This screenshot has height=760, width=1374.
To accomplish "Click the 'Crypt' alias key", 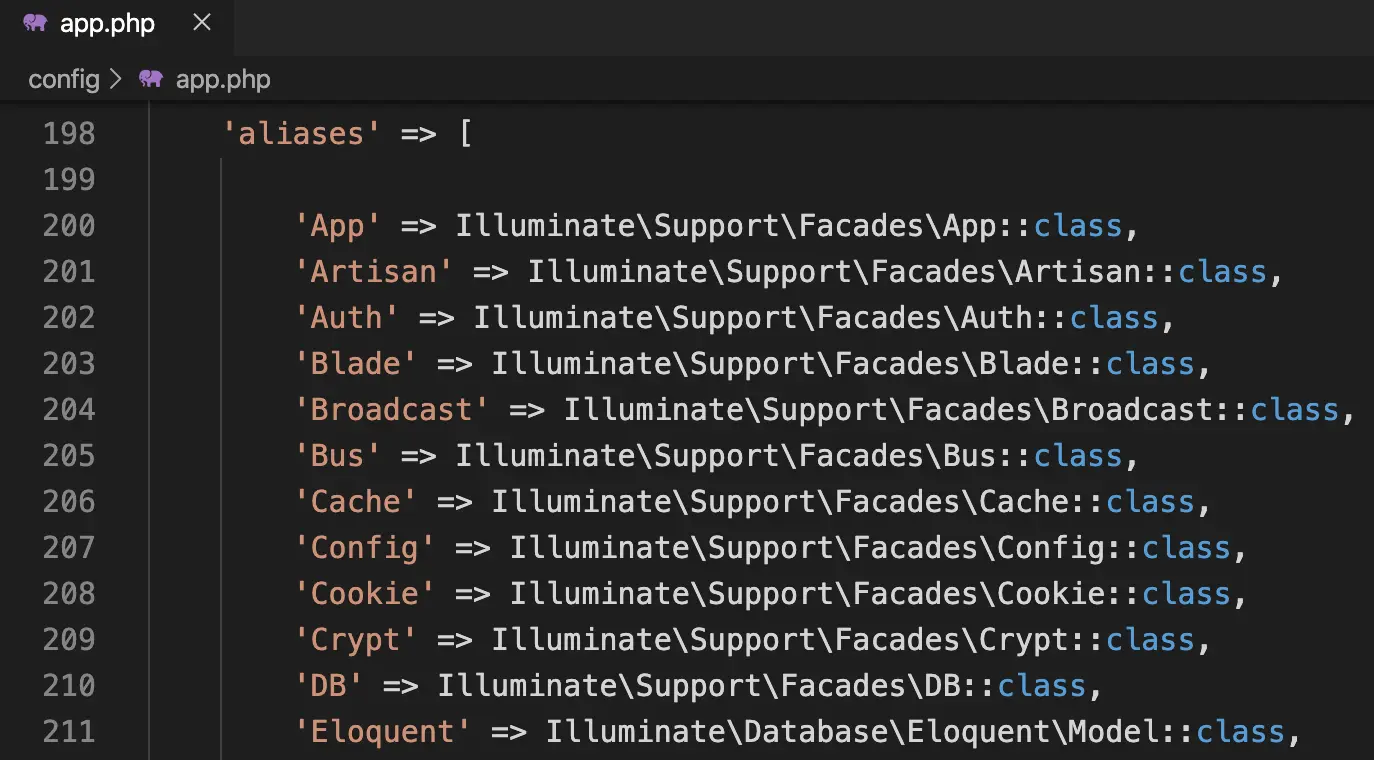I will pyautogui.click(x=356, y=640).
